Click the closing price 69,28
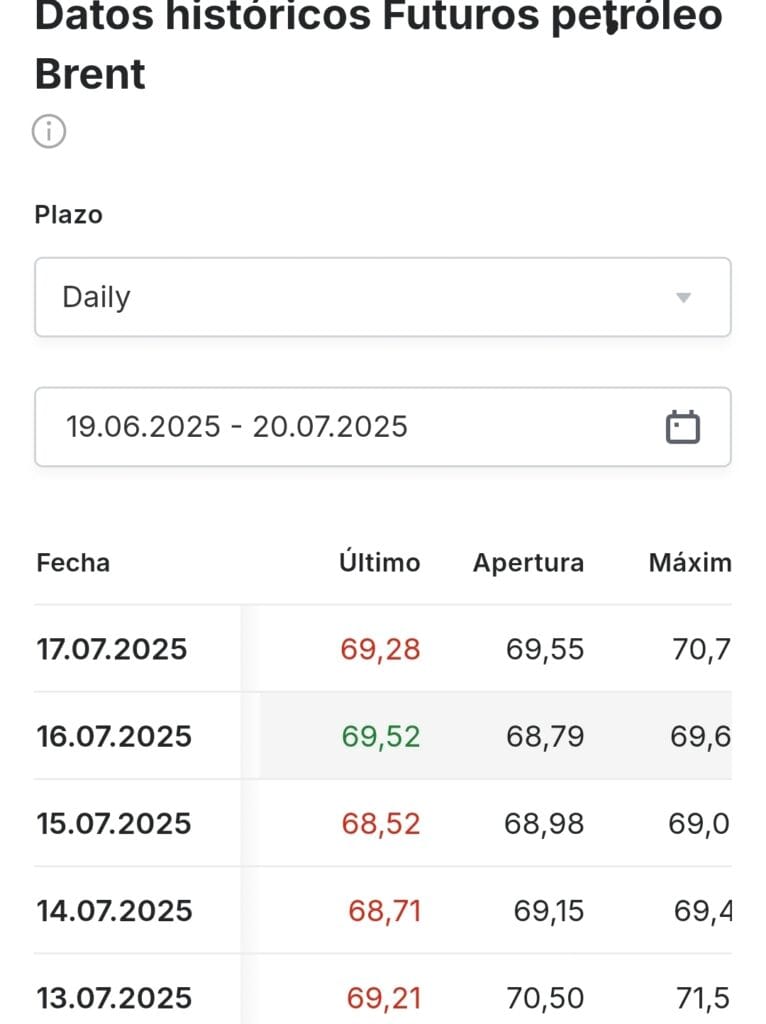Screen dimensions: 766x1024 (x=380, y=650)
